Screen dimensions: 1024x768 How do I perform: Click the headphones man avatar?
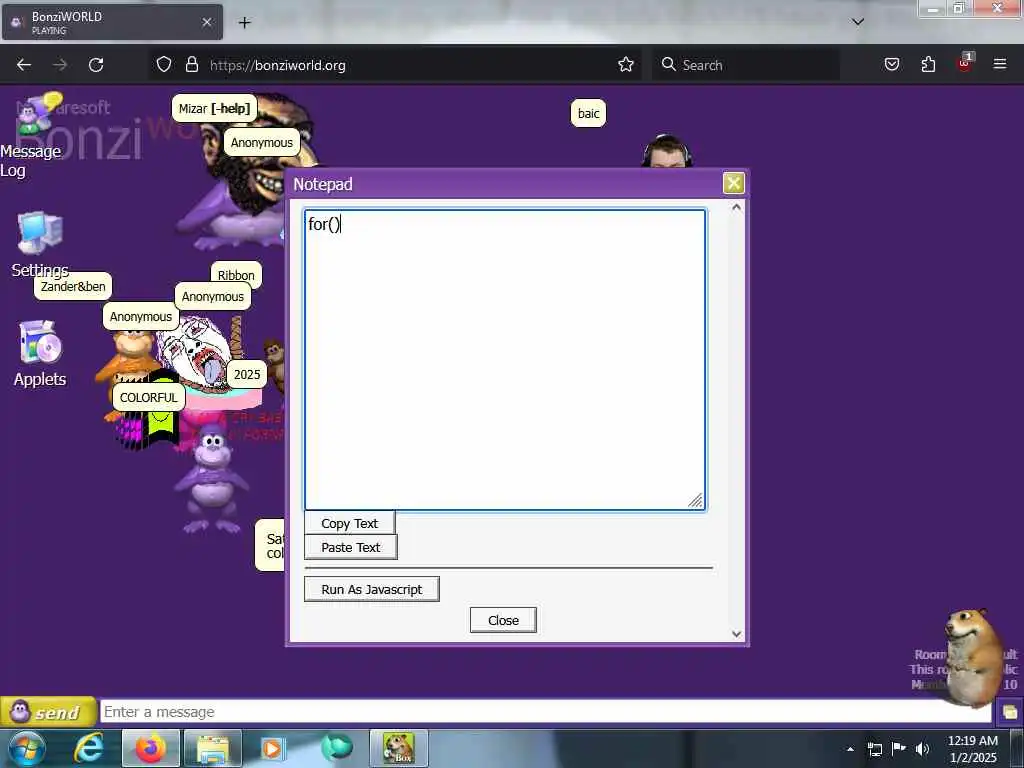(x=667, y=151)
